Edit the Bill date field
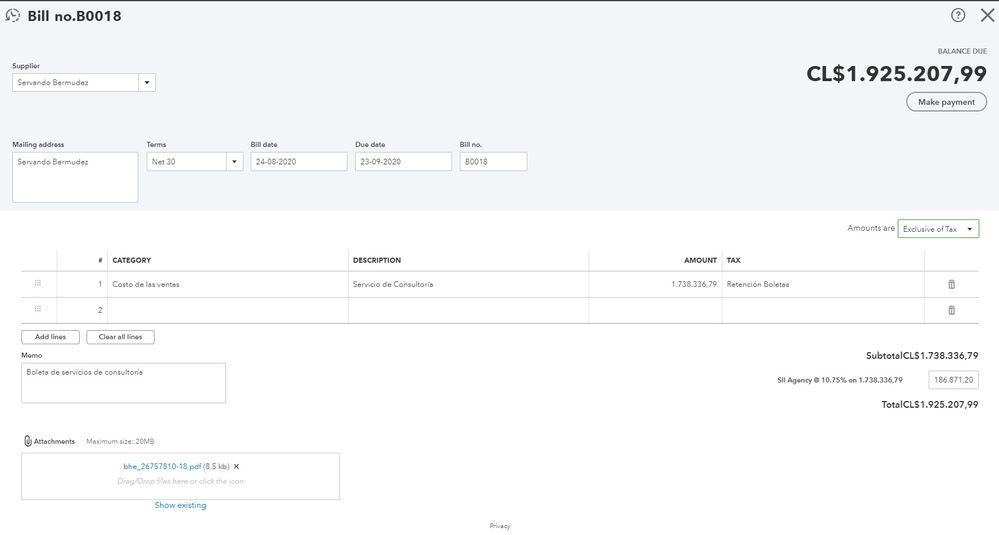Viewport: 999px width, 535px height. [x=299, y=162]
